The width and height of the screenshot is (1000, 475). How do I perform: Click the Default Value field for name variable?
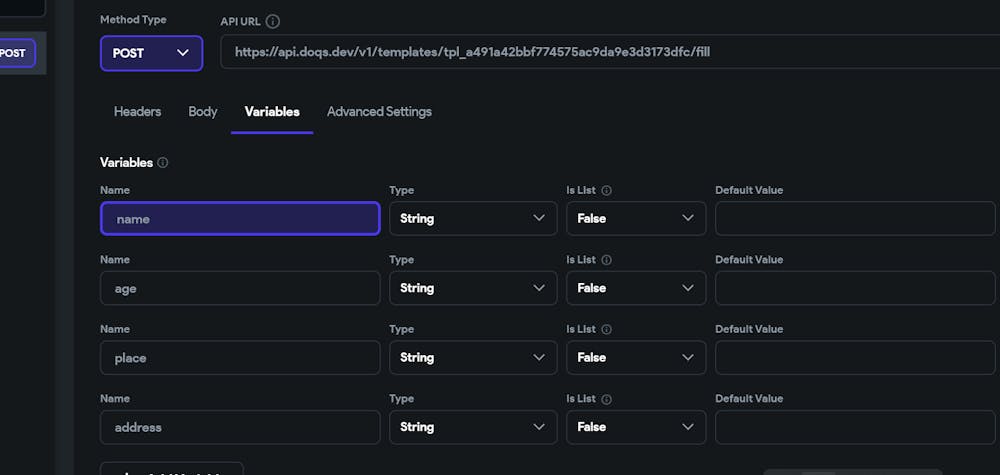[x=855, y=218]
